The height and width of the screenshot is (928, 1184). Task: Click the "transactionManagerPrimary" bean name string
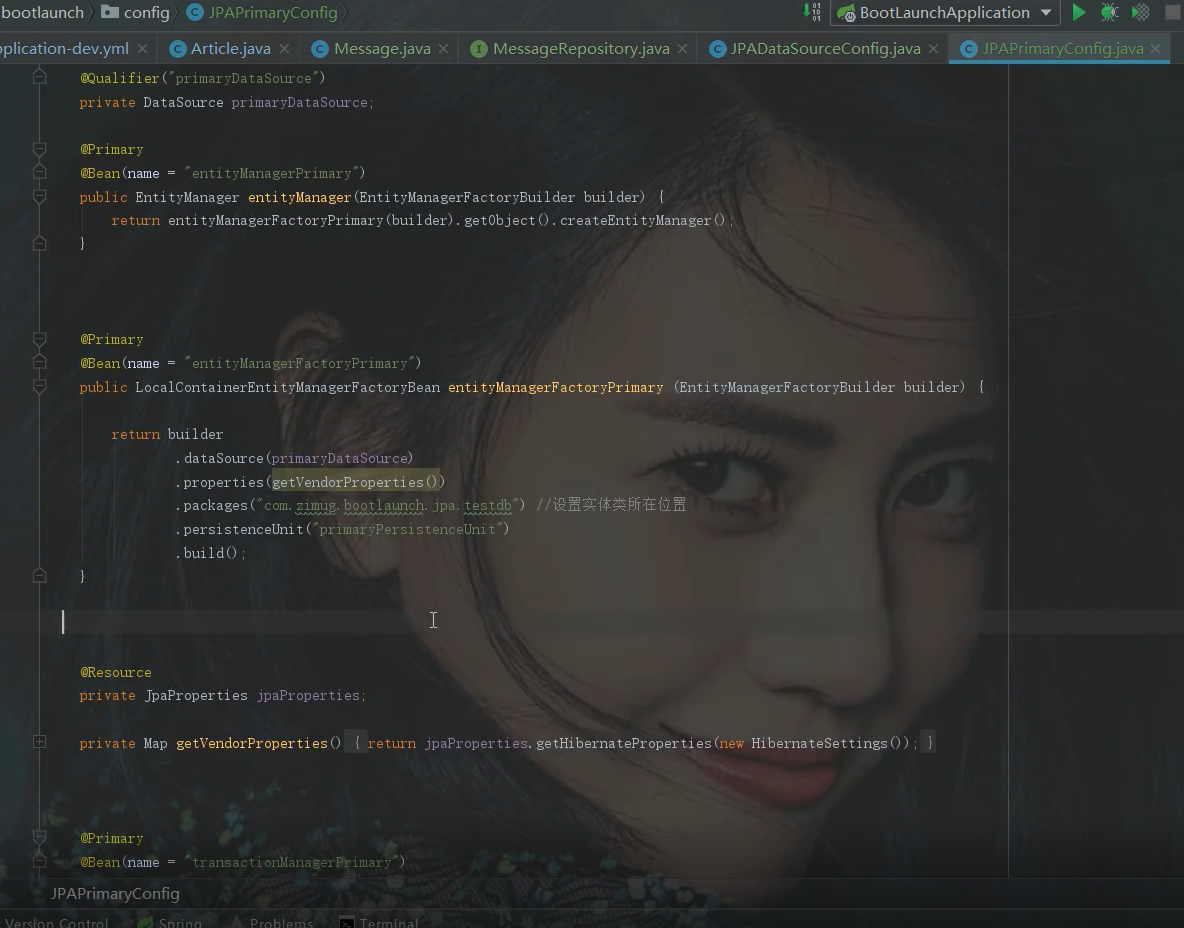click(x=291, y=862)
